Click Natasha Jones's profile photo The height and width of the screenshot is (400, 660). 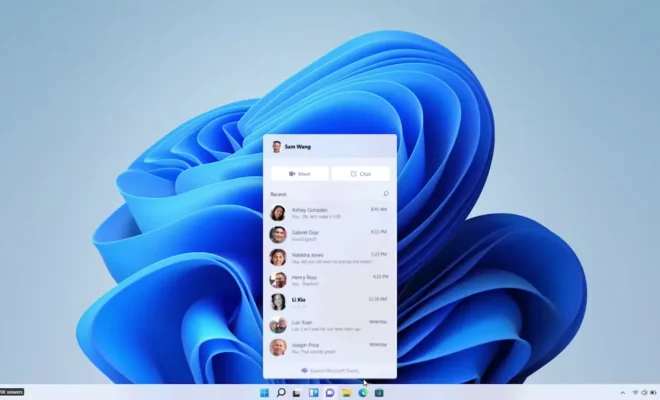(278, 258)
